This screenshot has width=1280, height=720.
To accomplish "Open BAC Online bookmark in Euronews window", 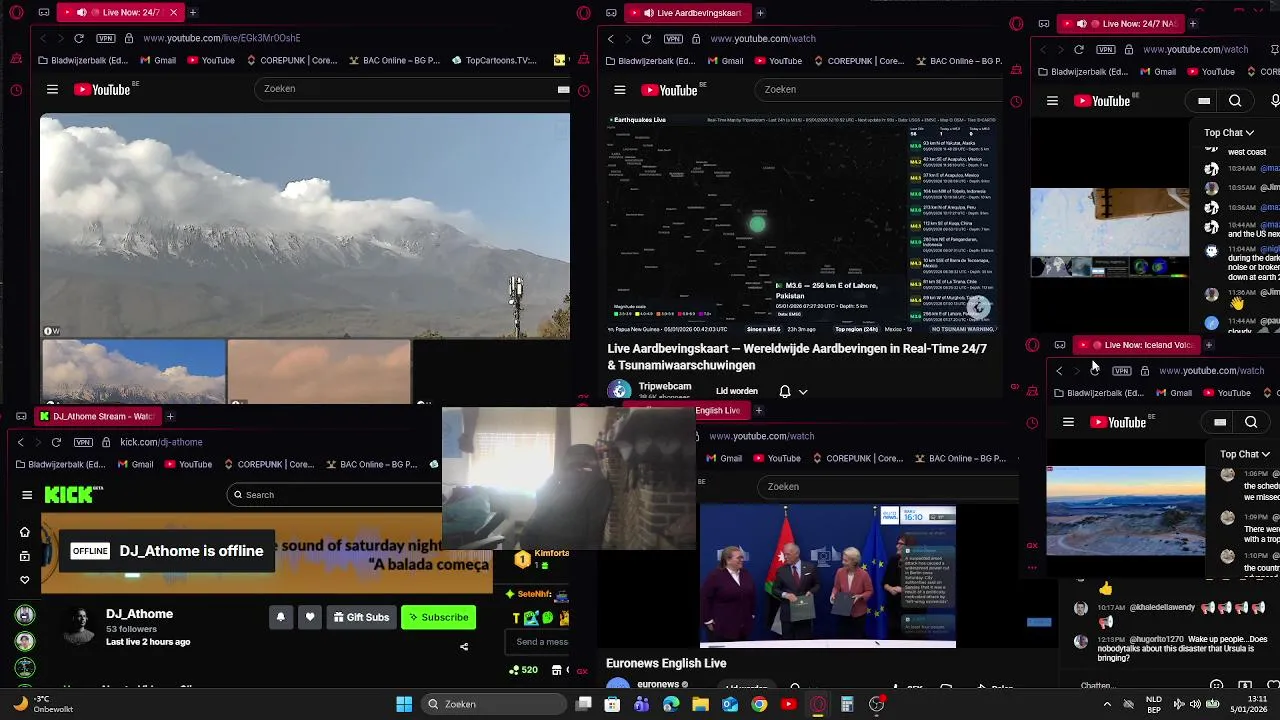I will (958, 458).
